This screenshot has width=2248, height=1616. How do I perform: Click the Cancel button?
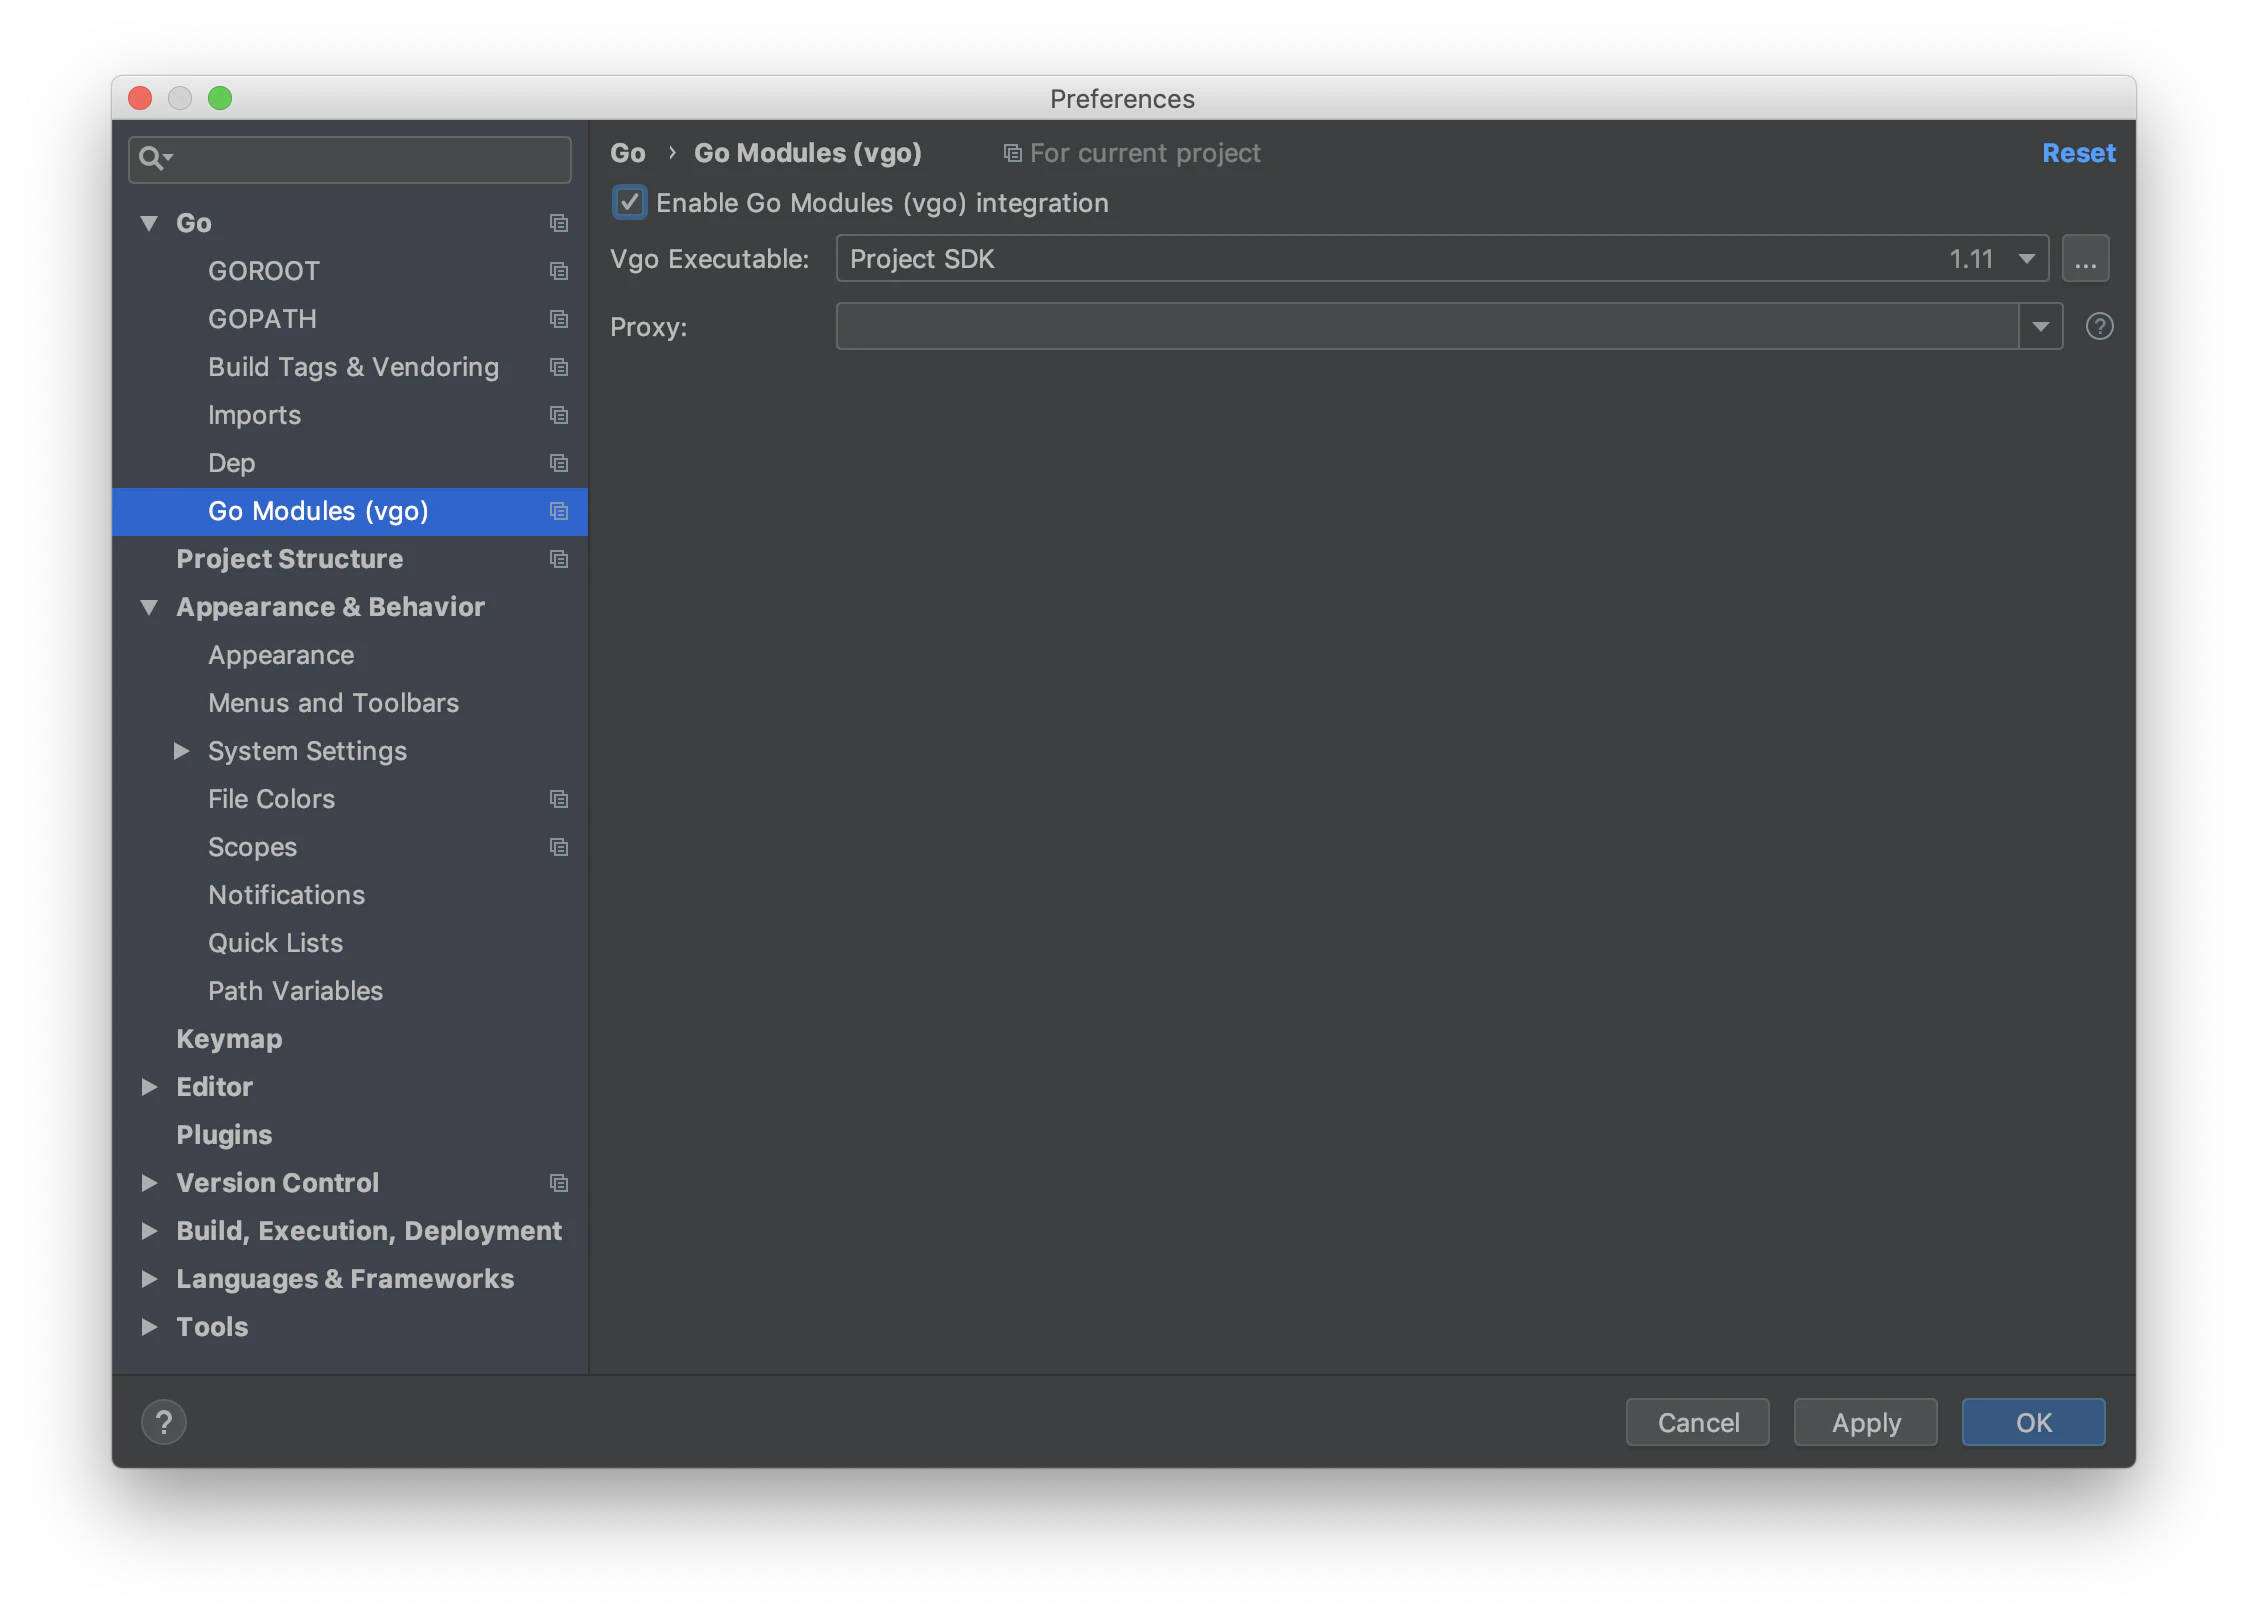(x=1697, y=1422)
